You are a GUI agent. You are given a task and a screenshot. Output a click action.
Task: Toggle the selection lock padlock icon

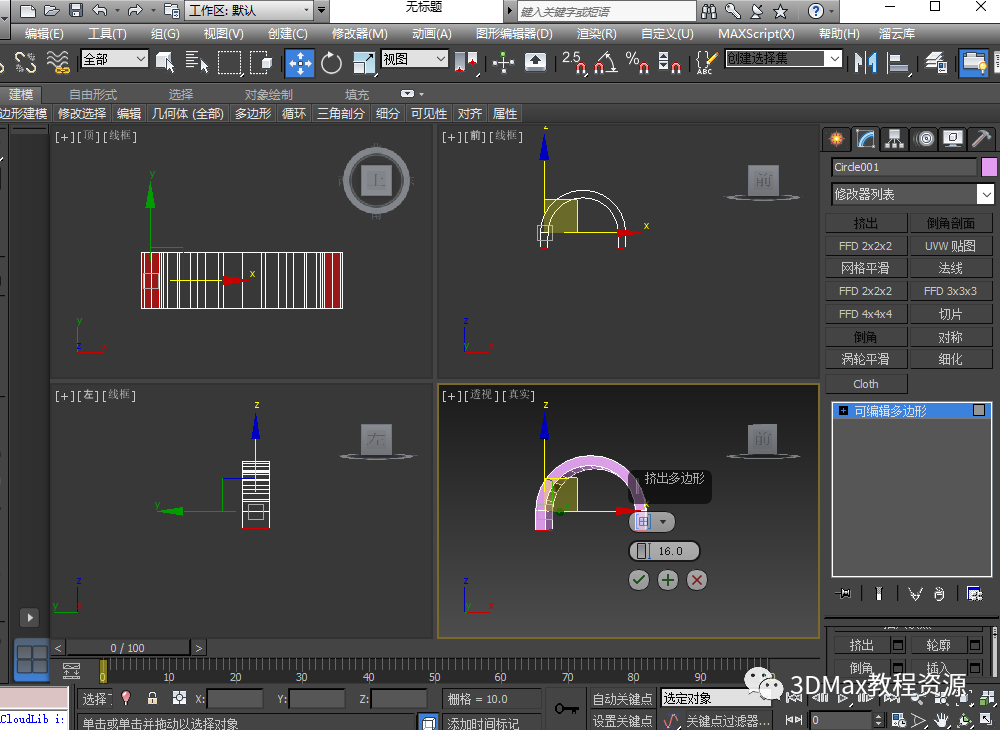click(x=152, y=698)
